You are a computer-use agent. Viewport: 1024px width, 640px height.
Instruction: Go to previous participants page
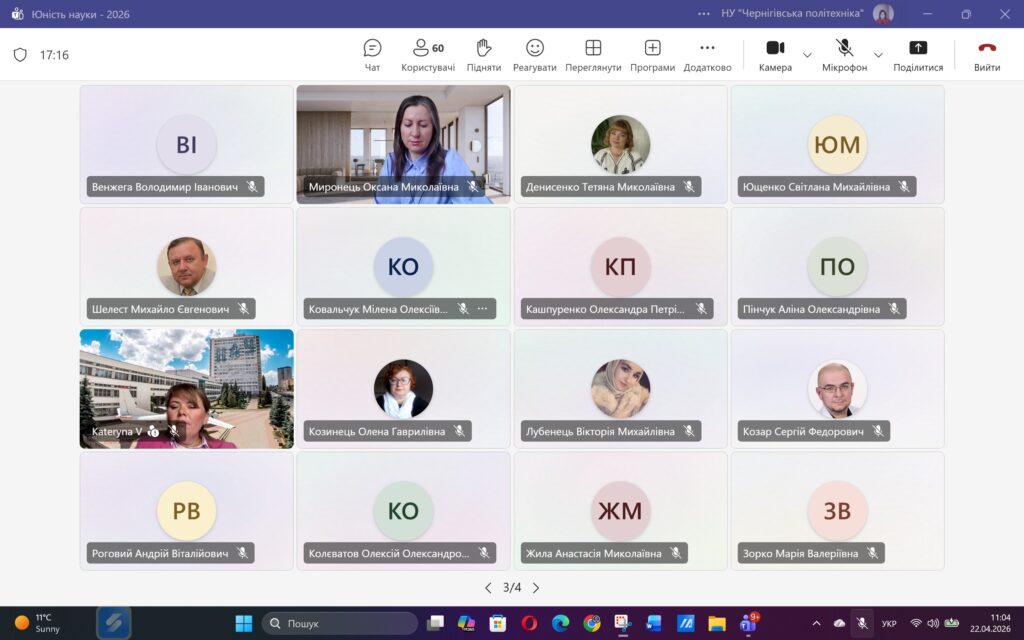tap(488, 588)
